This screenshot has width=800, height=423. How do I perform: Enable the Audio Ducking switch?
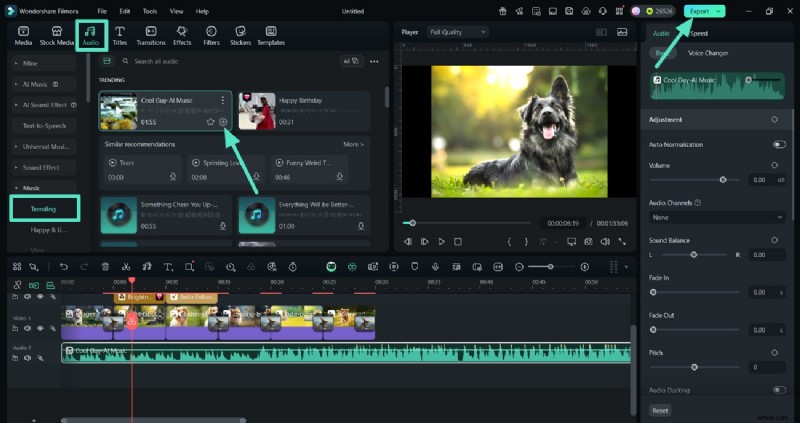pos(778,390)
